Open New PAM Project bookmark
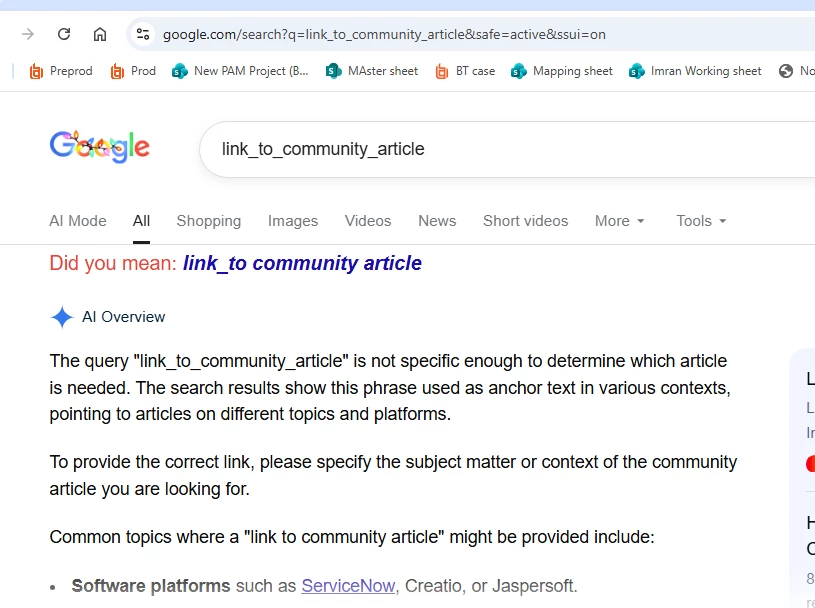 pos(240,71)
